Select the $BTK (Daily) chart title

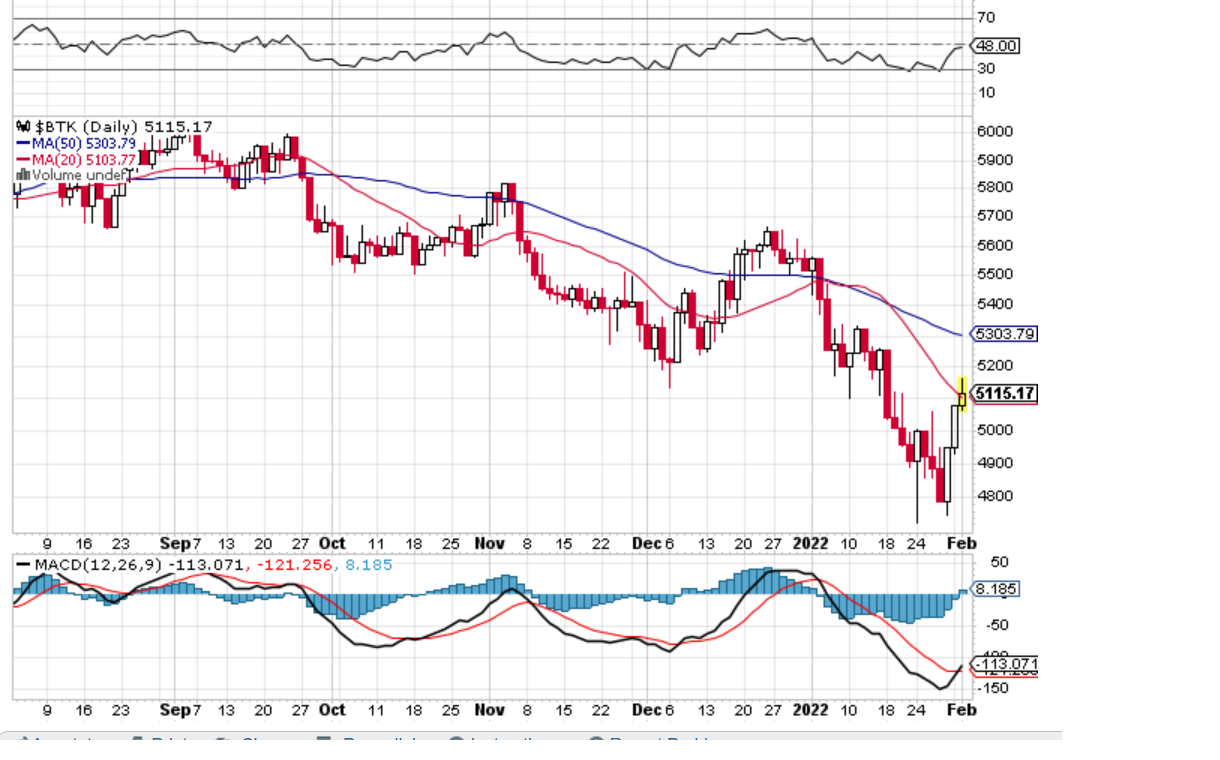click(88, 127)
